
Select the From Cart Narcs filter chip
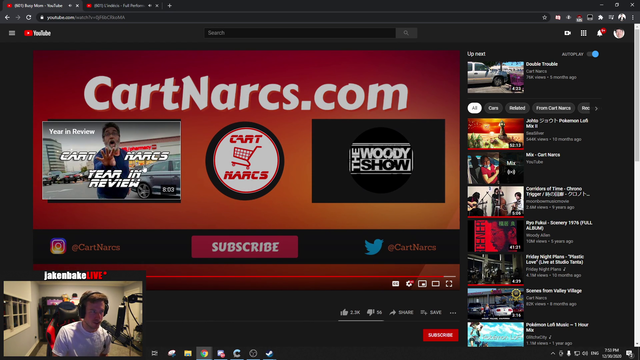pos(553,108)
